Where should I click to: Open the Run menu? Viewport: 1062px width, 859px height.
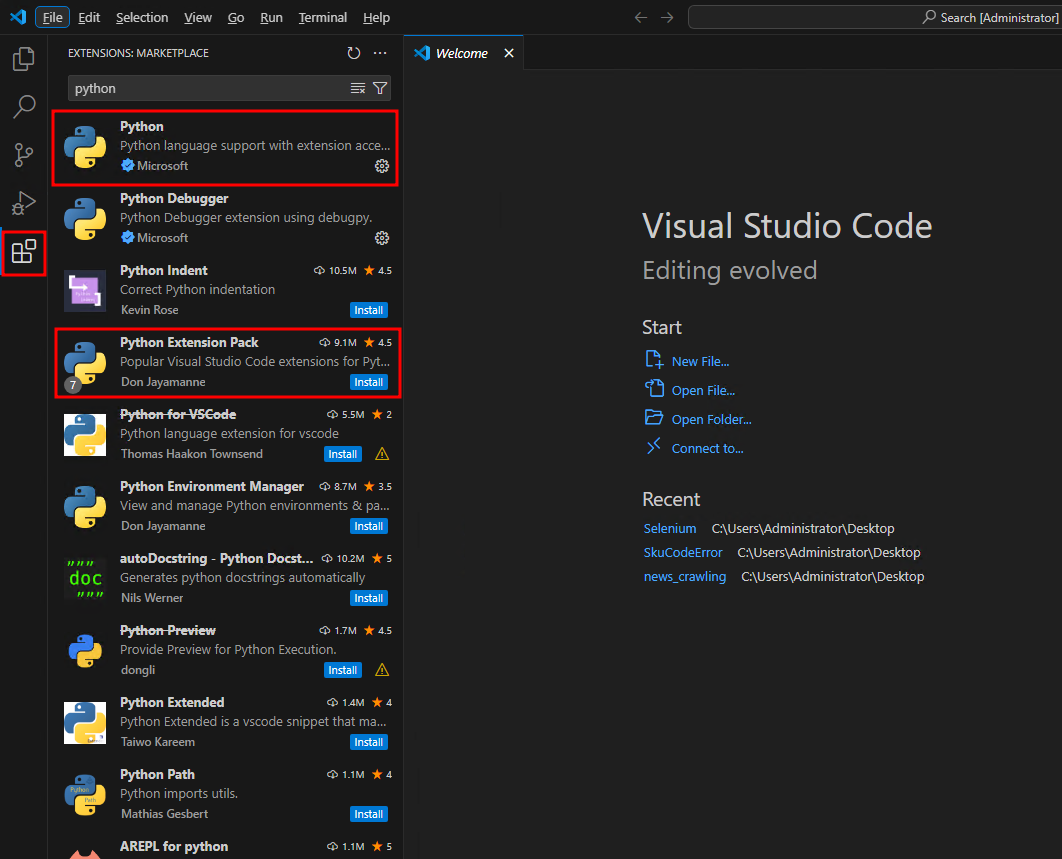coord(271,18)
